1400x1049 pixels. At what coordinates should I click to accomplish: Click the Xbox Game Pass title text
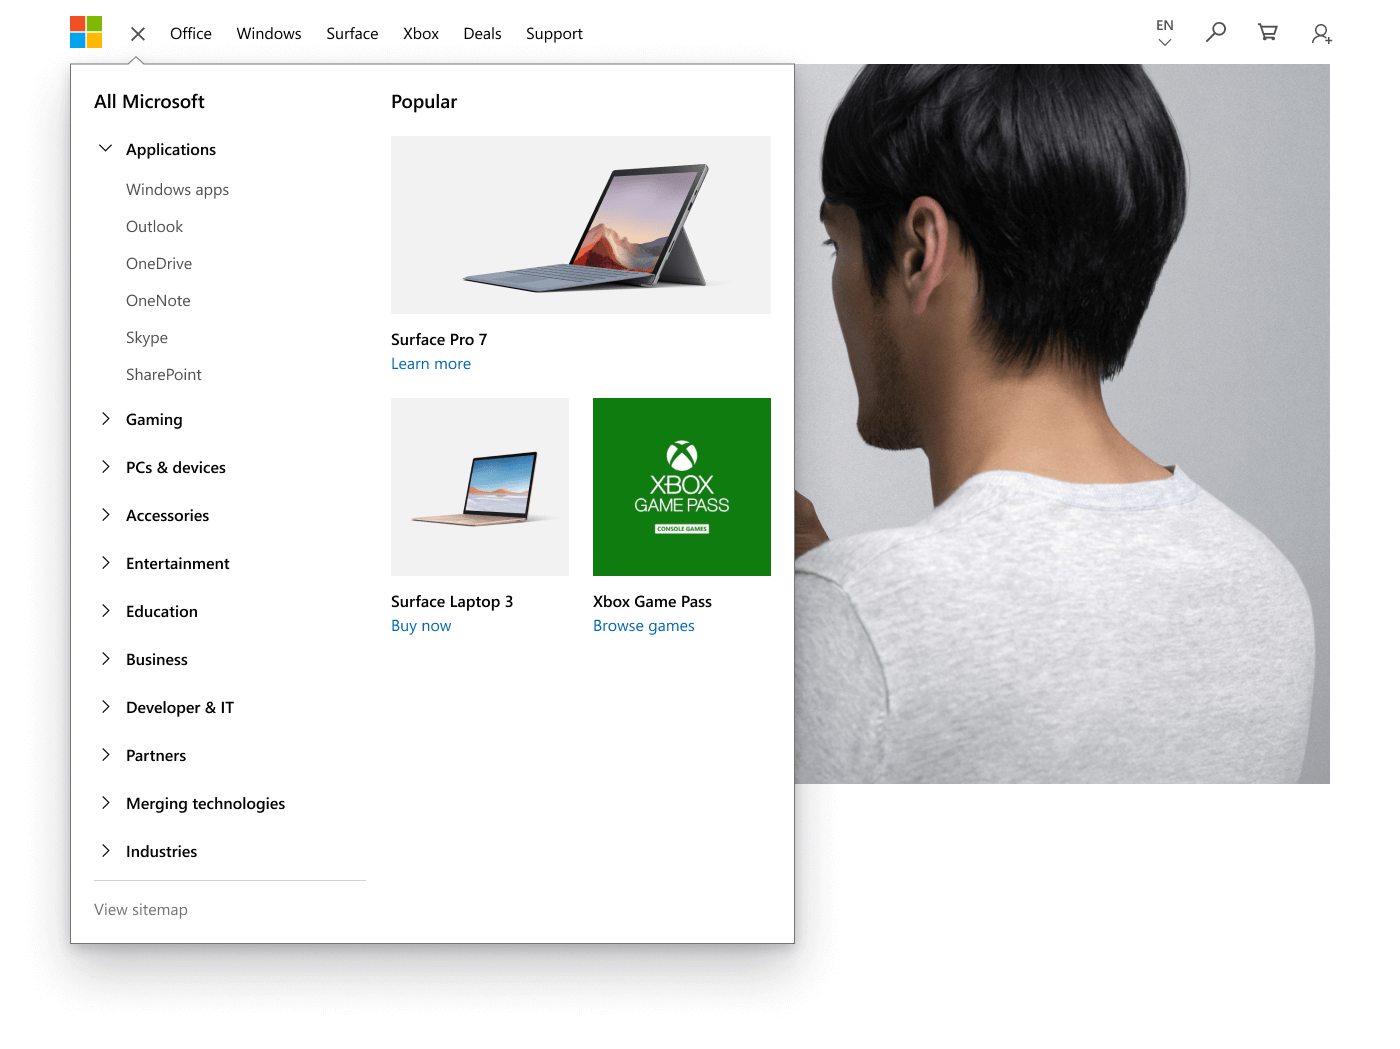click(x=652, y=602)
